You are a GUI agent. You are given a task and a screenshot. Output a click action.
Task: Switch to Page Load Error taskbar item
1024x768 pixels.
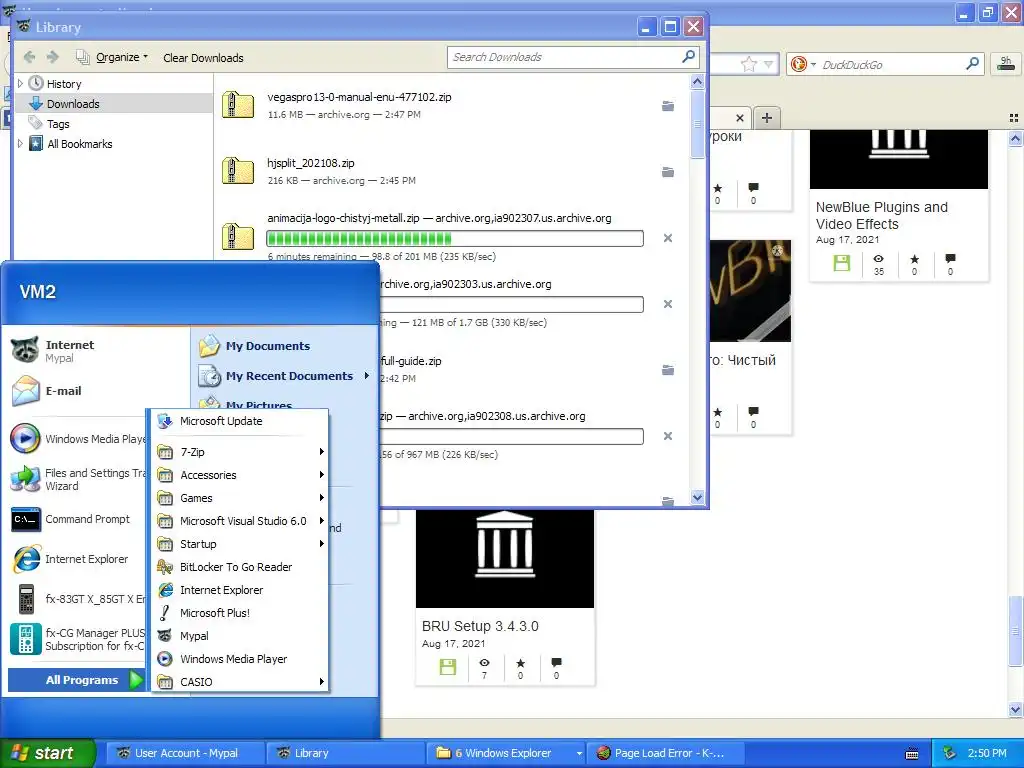pos(667,753)
